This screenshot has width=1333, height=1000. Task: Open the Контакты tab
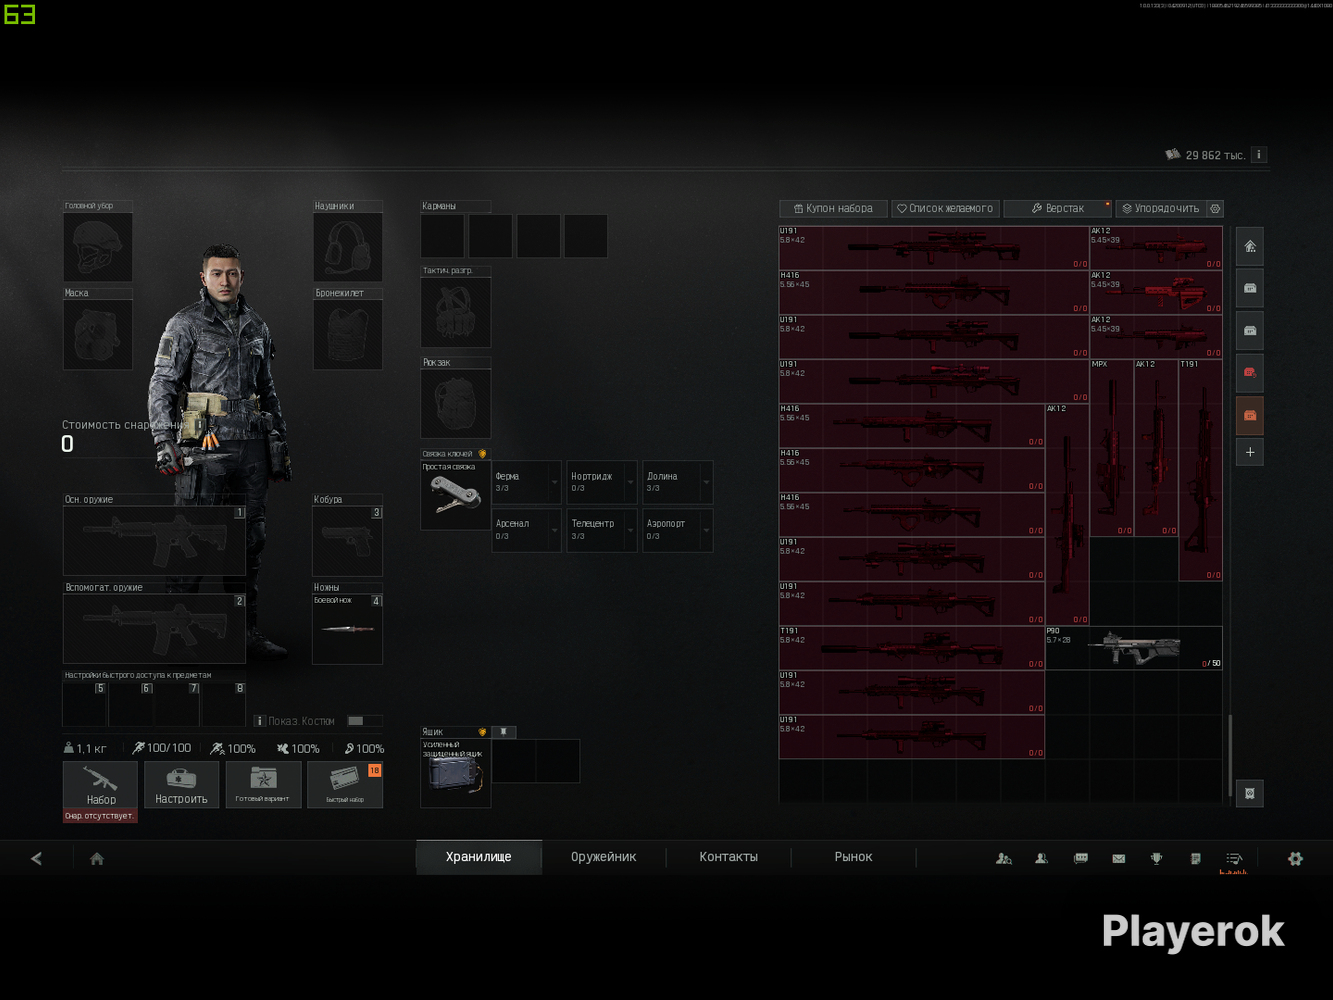[729, 857]
